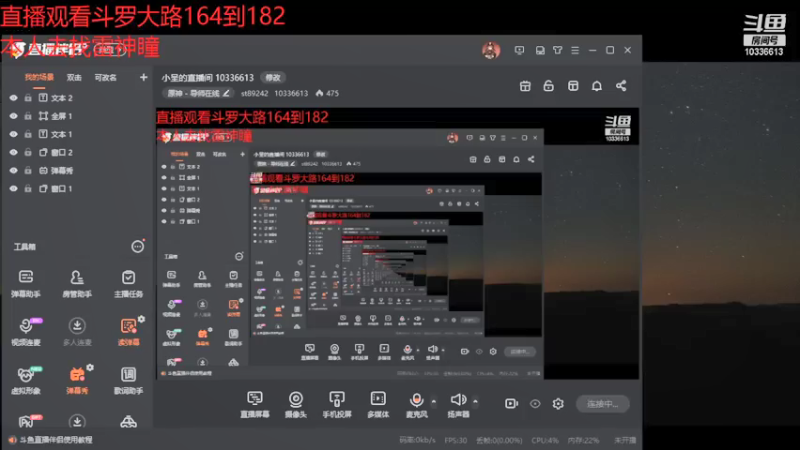Add 手机投屏 phone casting source

pyautogui.click(x=337, y=404)
